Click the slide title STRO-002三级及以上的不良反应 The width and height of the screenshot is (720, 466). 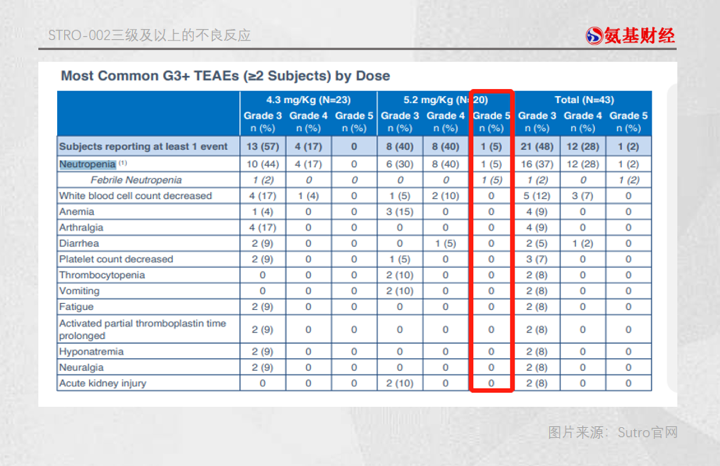click(x=149, y=35)
